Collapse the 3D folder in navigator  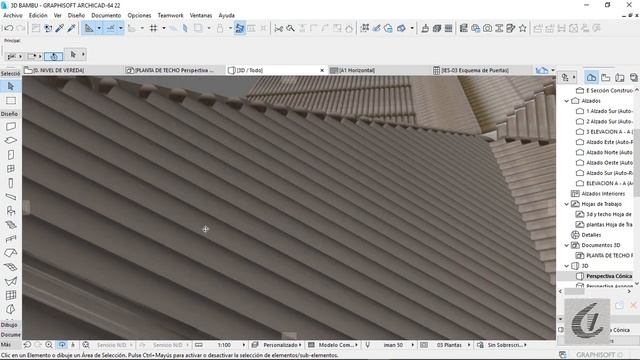tap(567, 266)
